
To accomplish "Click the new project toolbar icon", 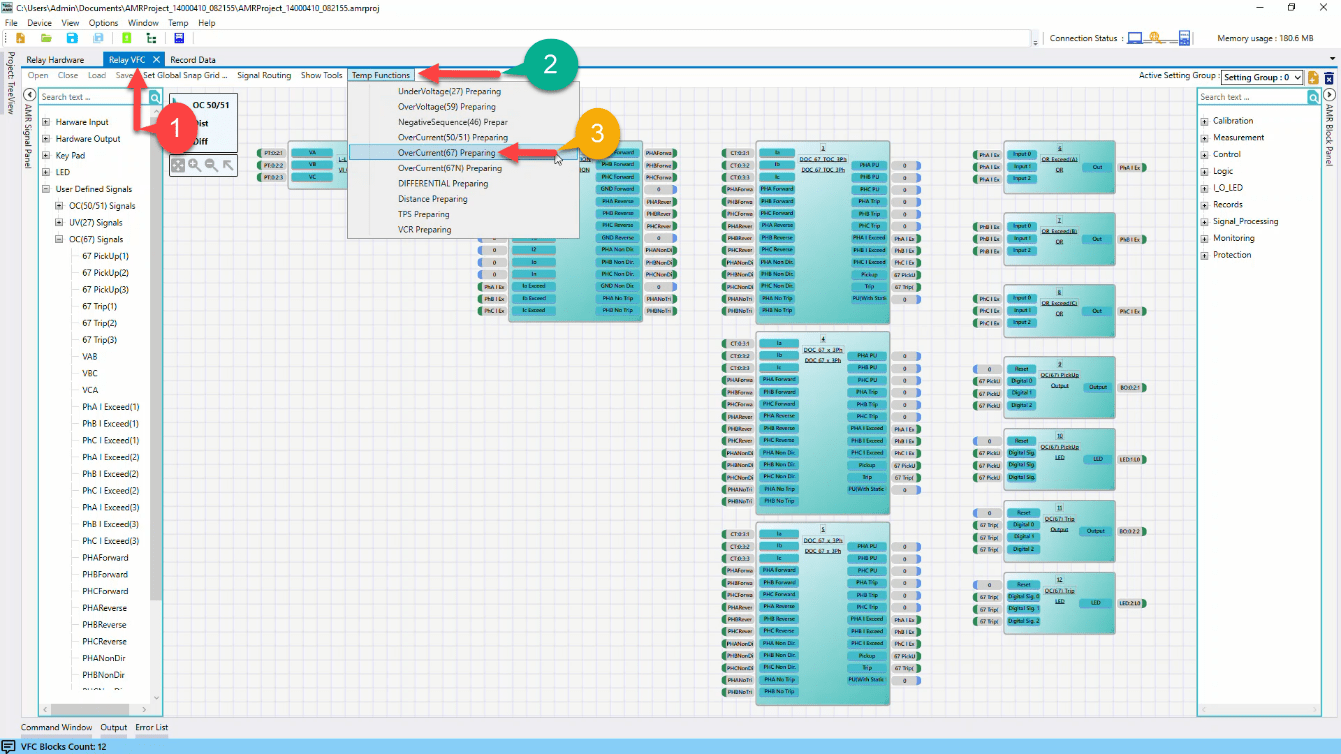I will point(21,38).
